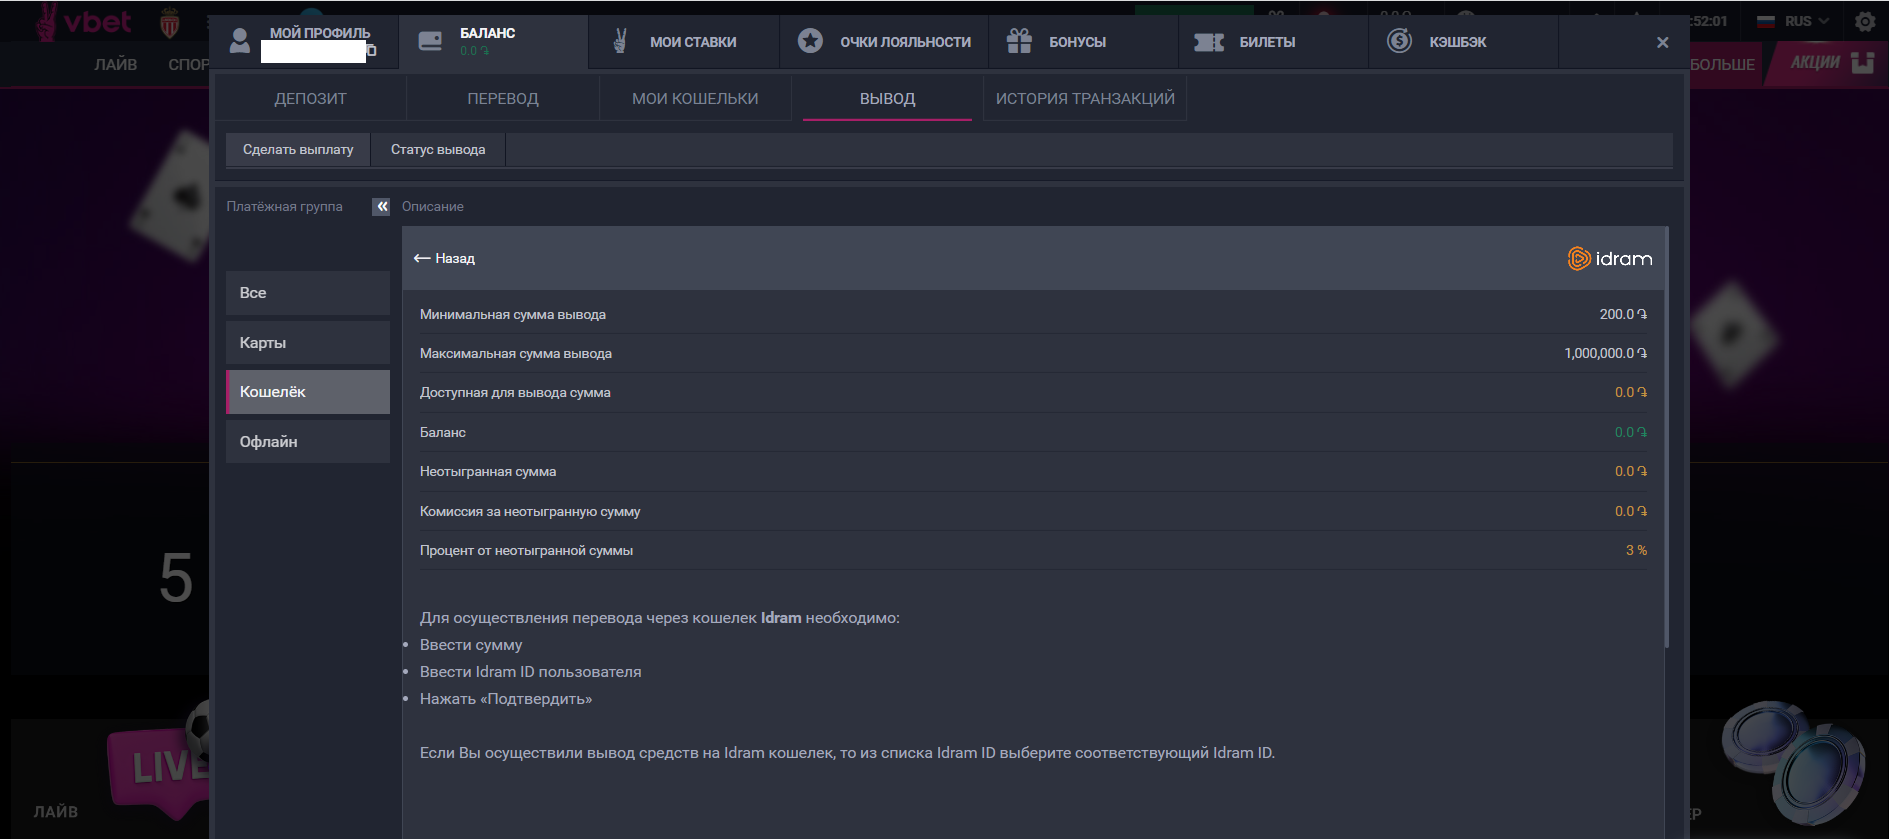Image resolution: width=1889 pixels, height=839 pixels.
Task: Click Баланс row label
Action: click(x=443, y=432)
